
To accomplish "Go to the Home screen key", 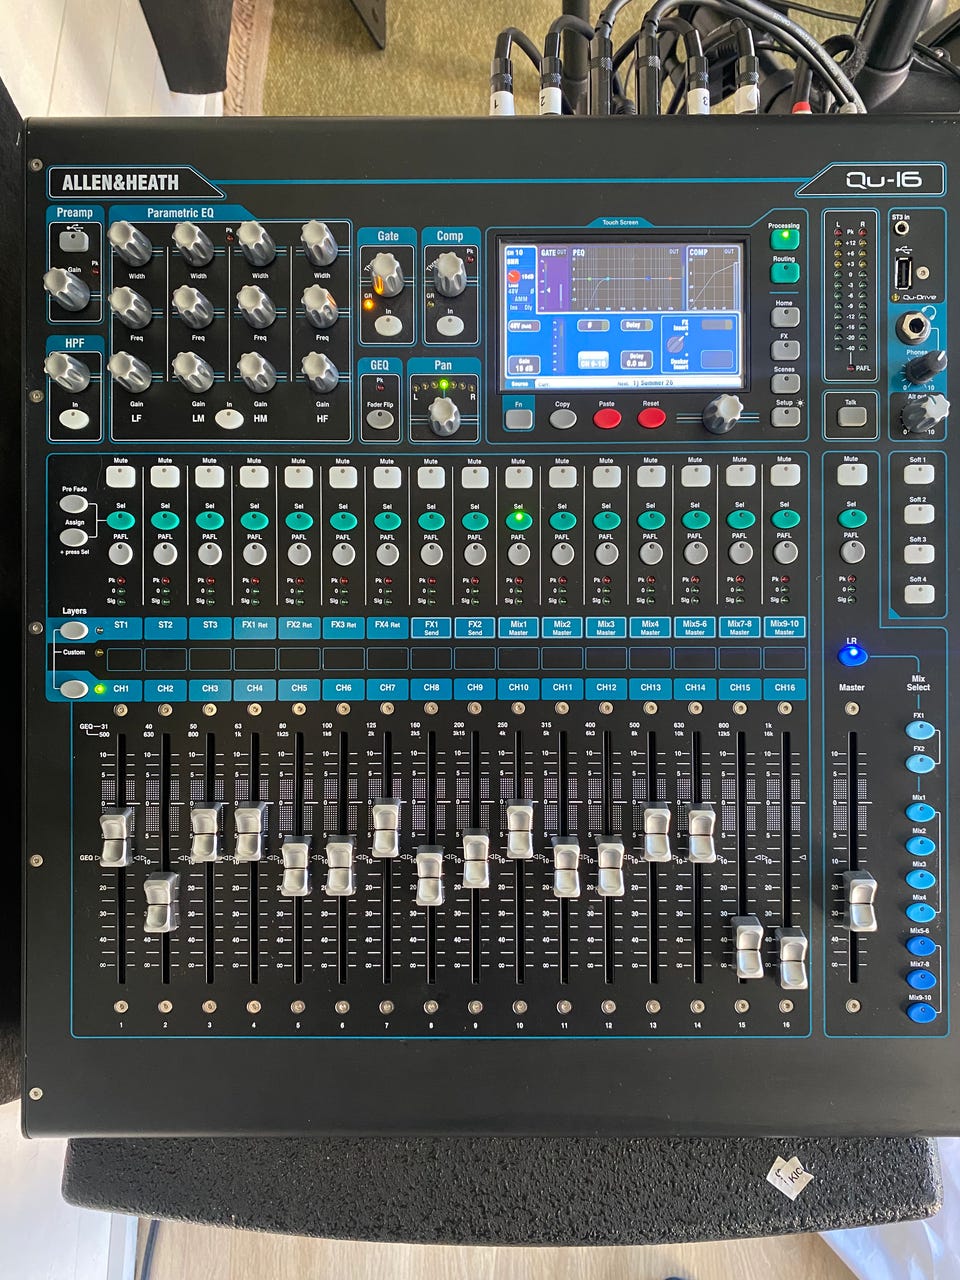I will pos(785,317).
